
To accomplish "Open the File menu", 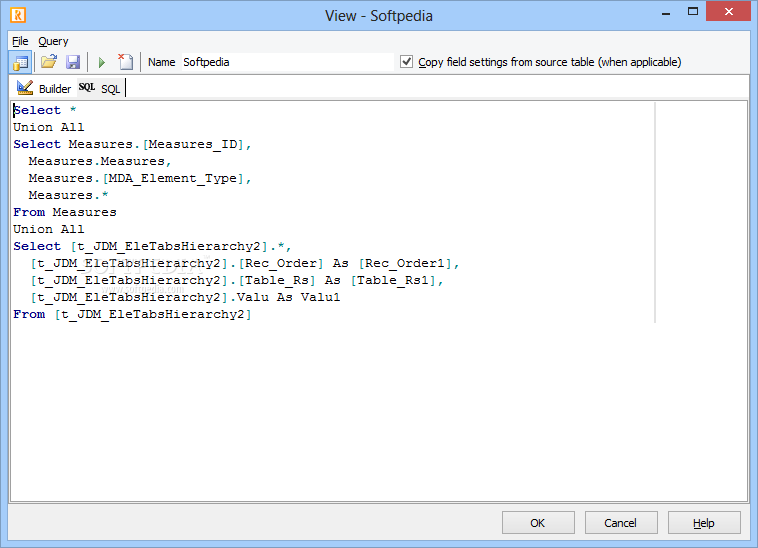I will [20, 41].
